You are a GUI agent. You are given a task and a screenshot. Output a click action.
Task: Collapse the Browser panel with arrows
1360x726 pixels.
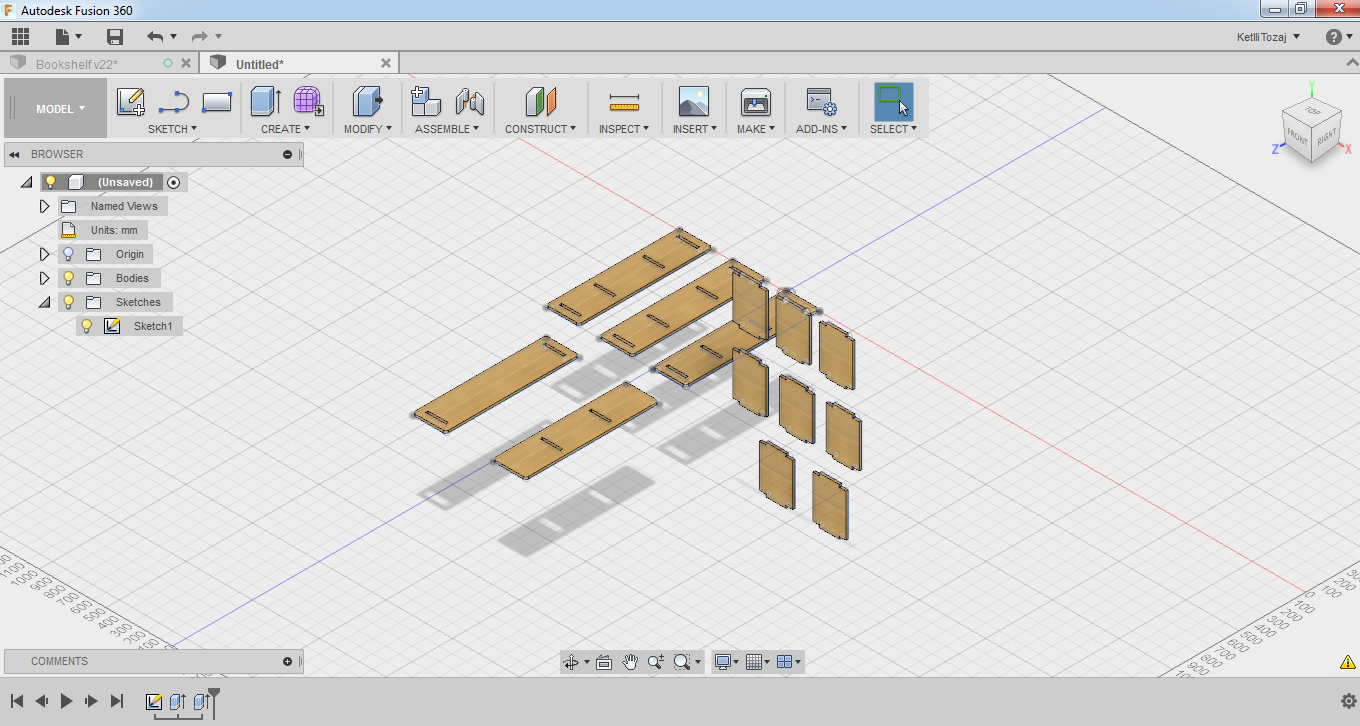[15, 154]
